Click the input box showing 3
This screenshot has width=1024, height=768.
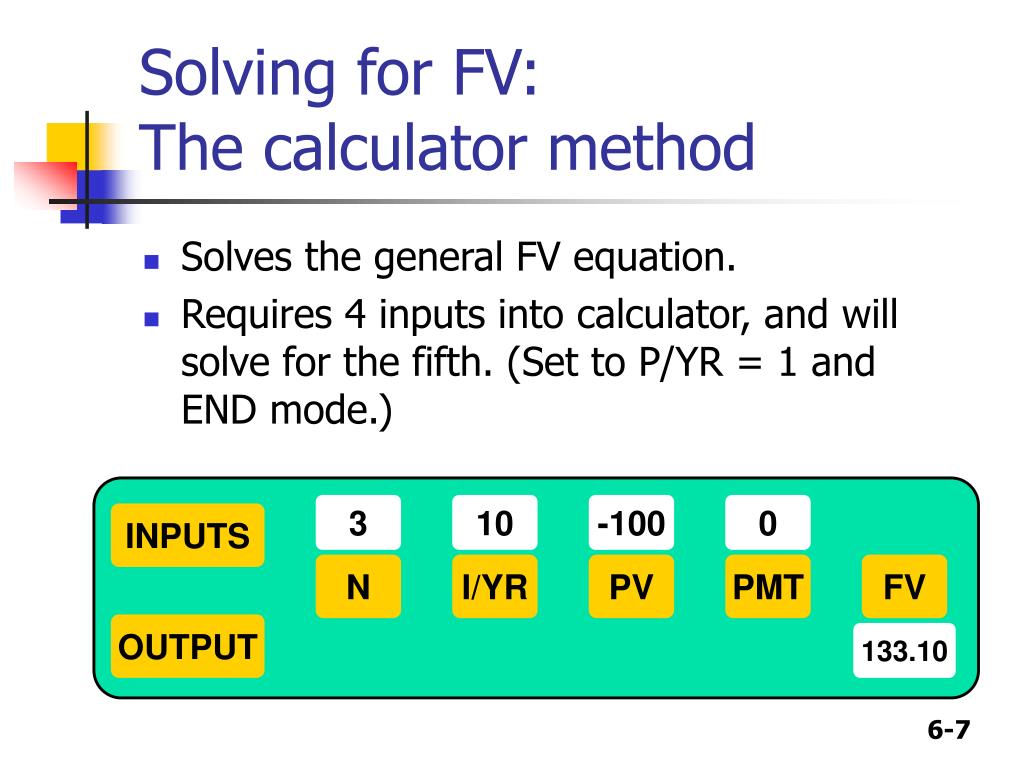pyautogui.click(x=358, y=522)
